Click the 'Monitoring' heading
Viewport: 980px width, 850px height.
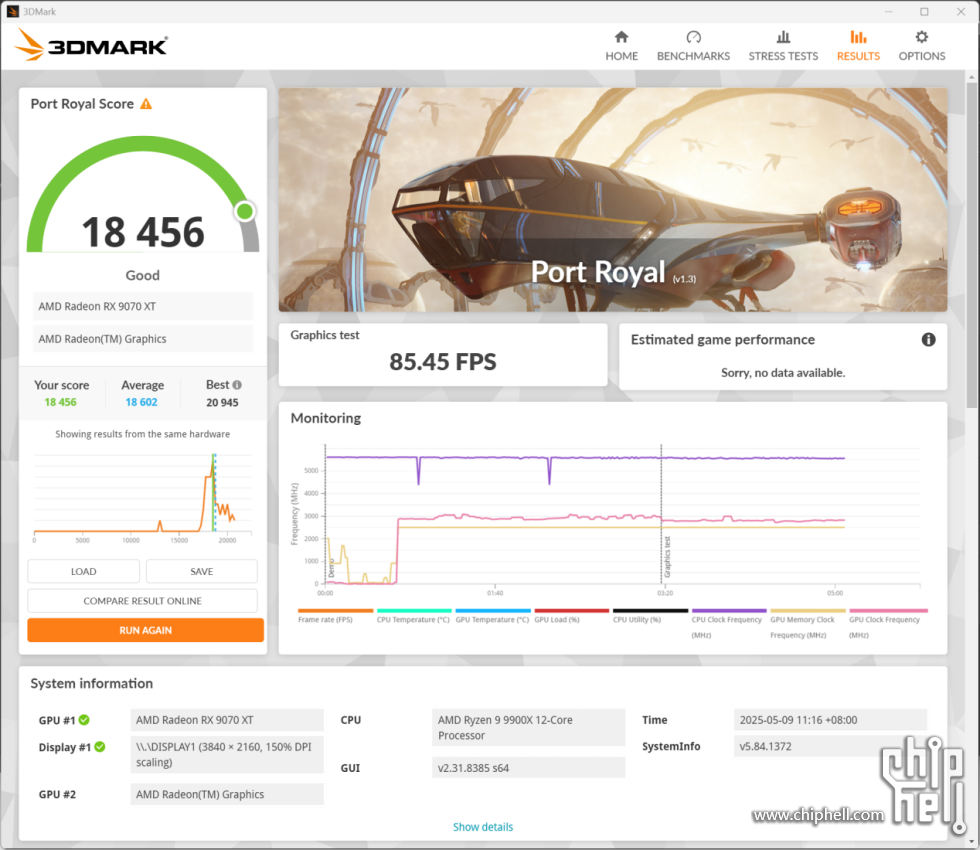point(326,418)
